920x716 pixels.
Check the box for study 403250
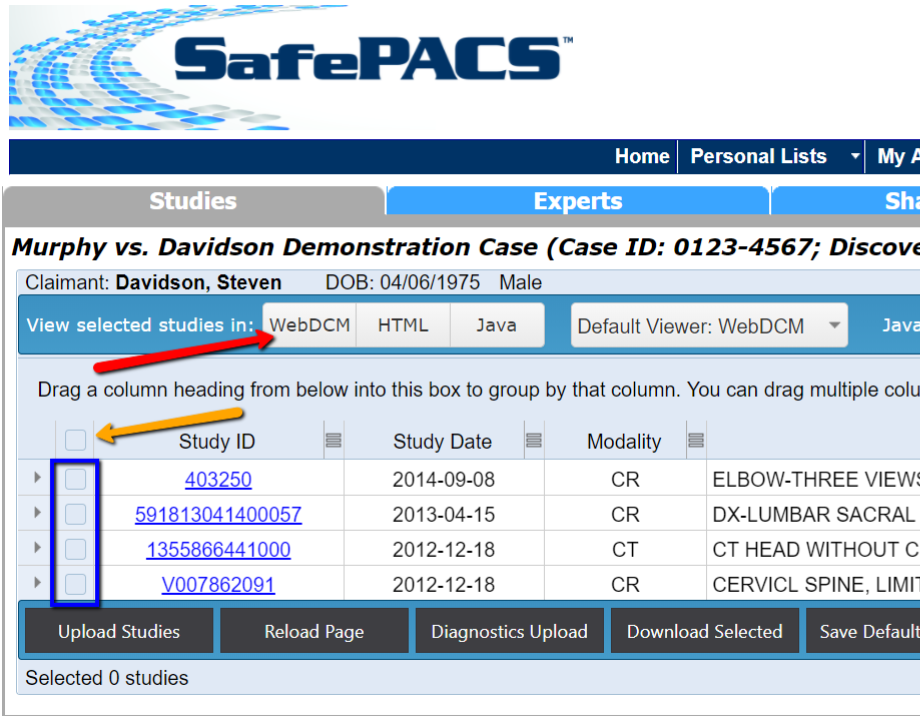[x=75, y=479]
